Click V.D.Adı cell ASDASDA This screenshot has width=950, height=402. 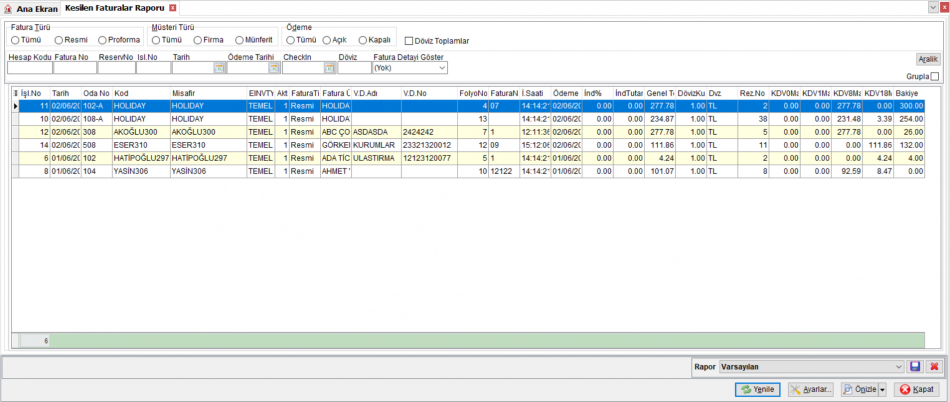pos(376,133)
